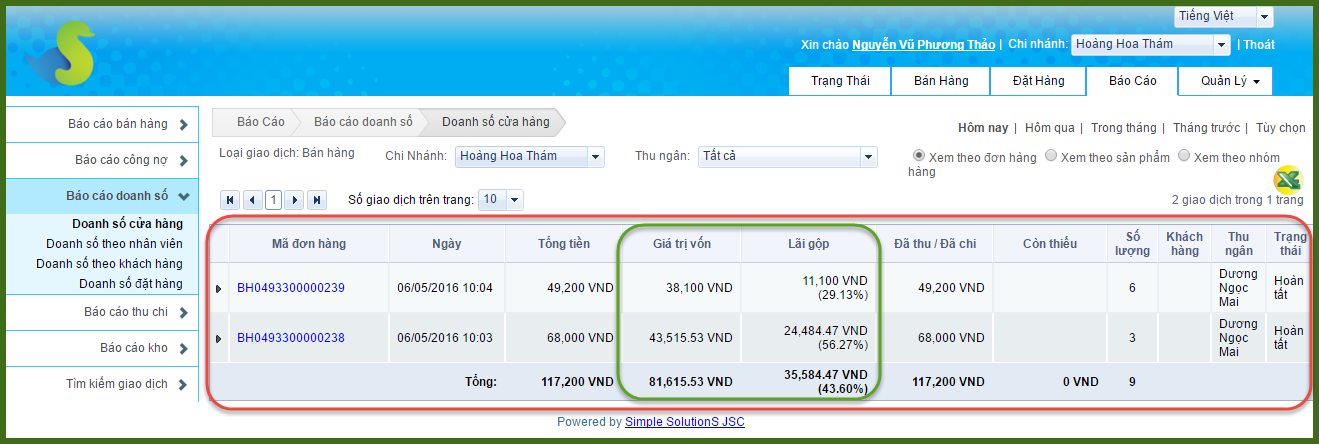Go to next page arrow
Screen dimensions: 1319x444
click(295, 200)
